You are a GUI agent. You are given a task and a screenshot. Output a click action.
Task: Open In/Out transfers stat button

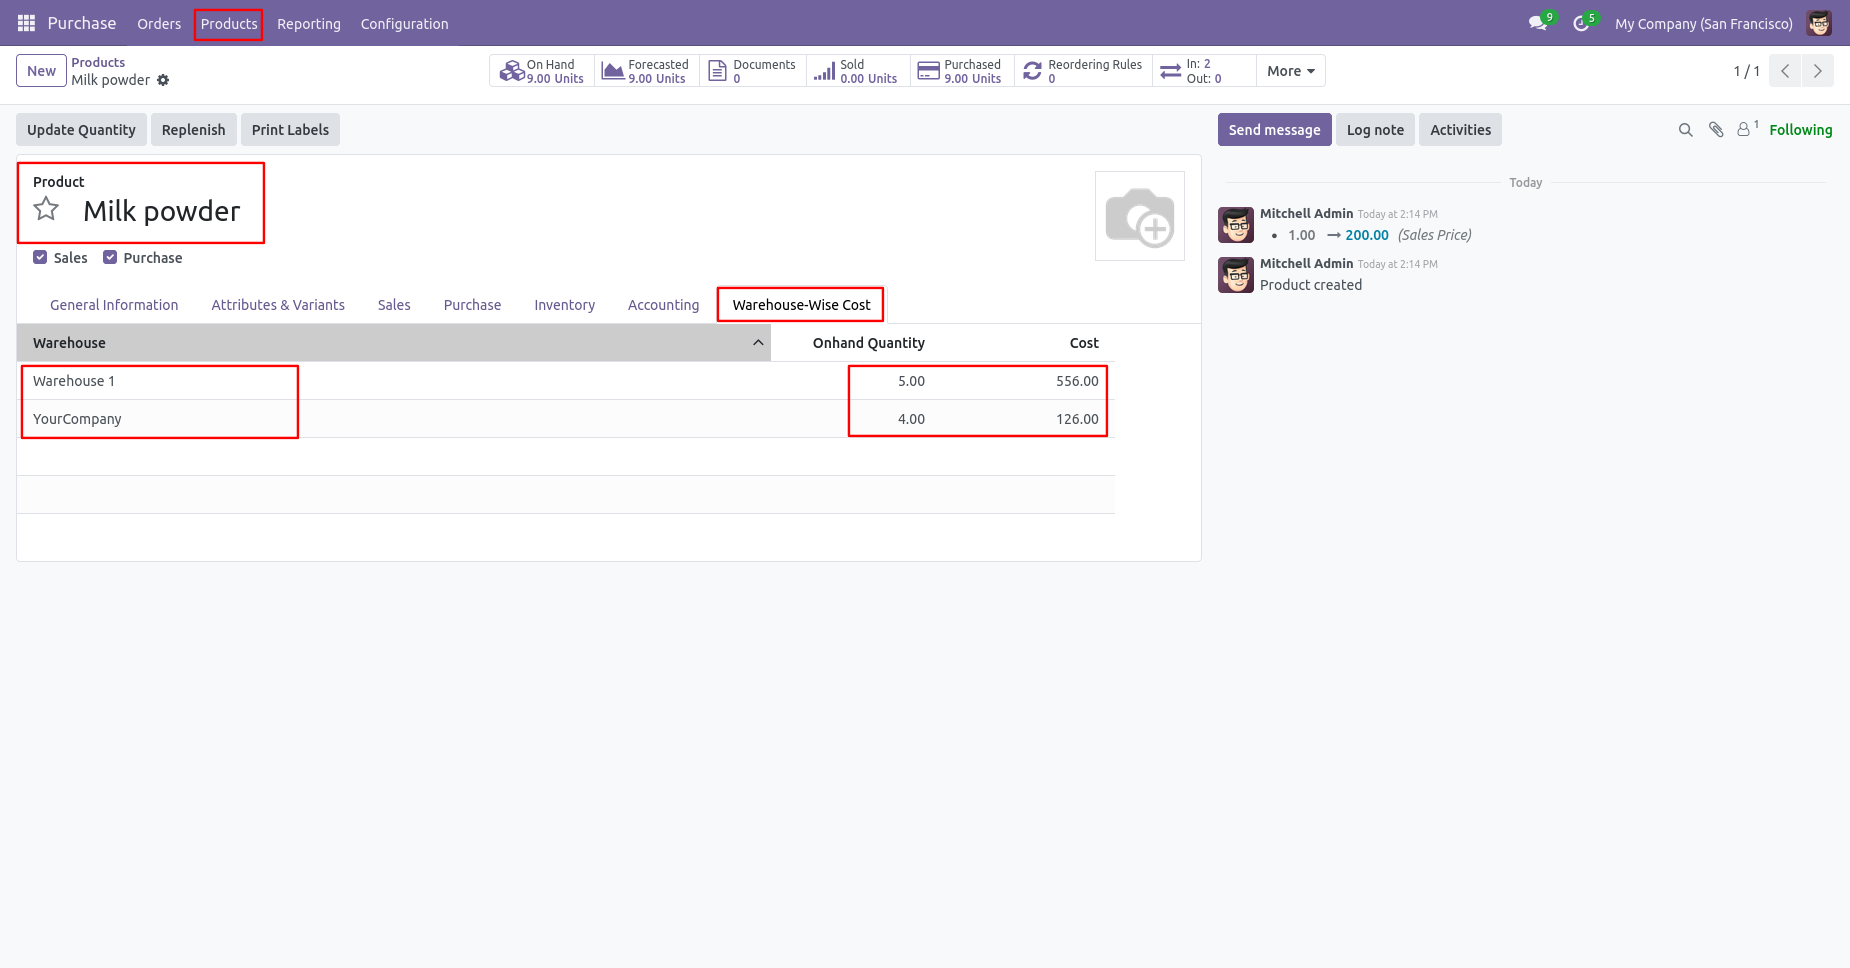pos(1204,71)
